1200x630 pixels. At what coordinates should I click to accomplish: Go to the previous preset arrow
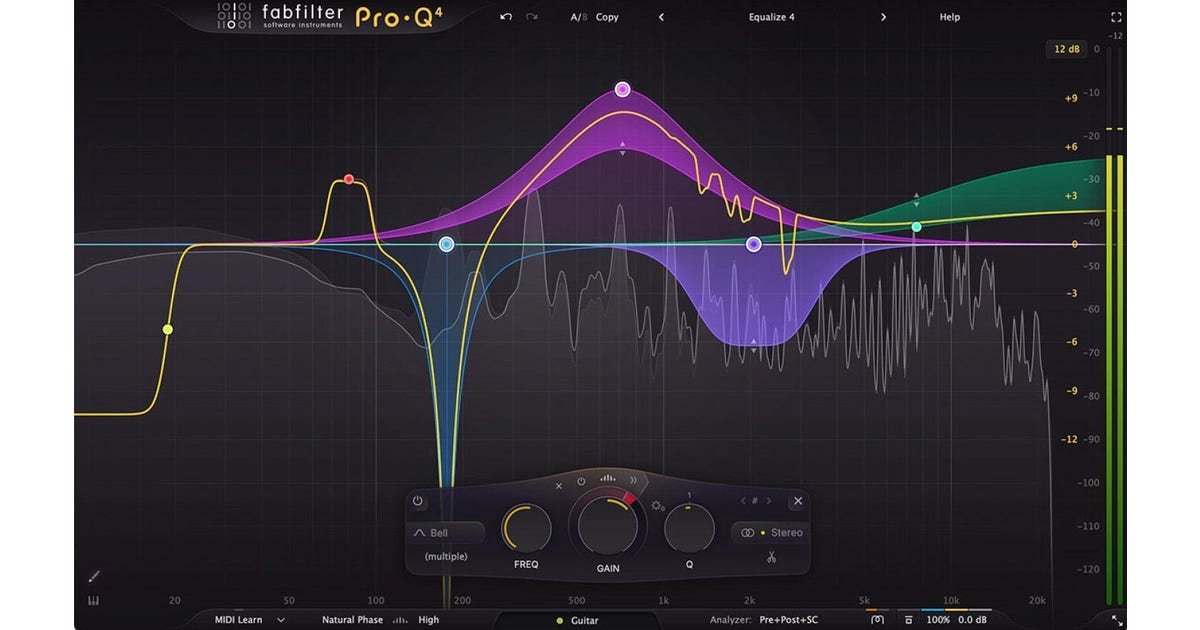click(661, 17)
